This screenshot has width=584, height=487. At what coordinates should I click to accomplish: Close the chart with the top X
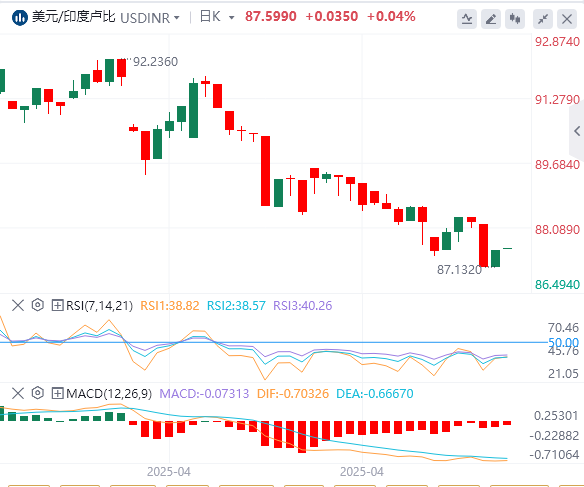567,19
